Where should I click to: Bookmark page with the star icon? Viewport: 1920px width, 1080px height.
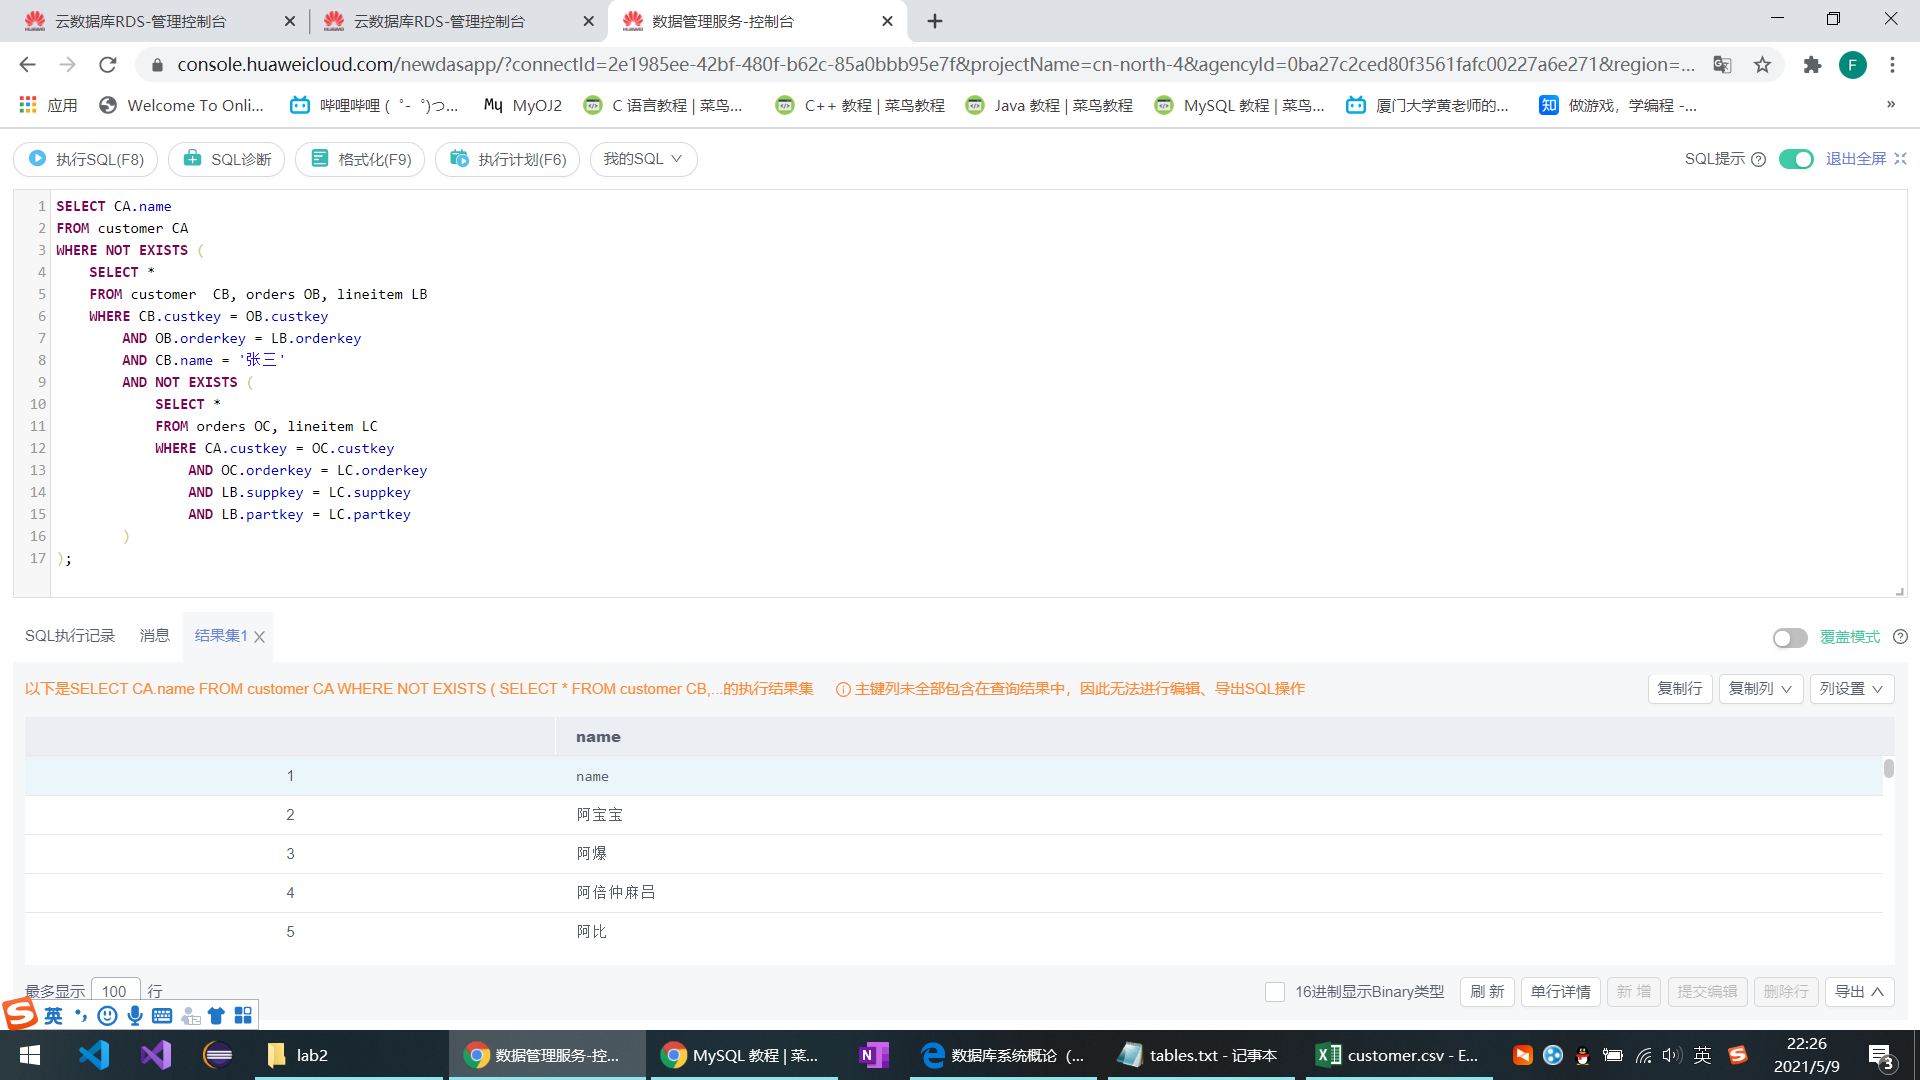[x=1762, y=65]
